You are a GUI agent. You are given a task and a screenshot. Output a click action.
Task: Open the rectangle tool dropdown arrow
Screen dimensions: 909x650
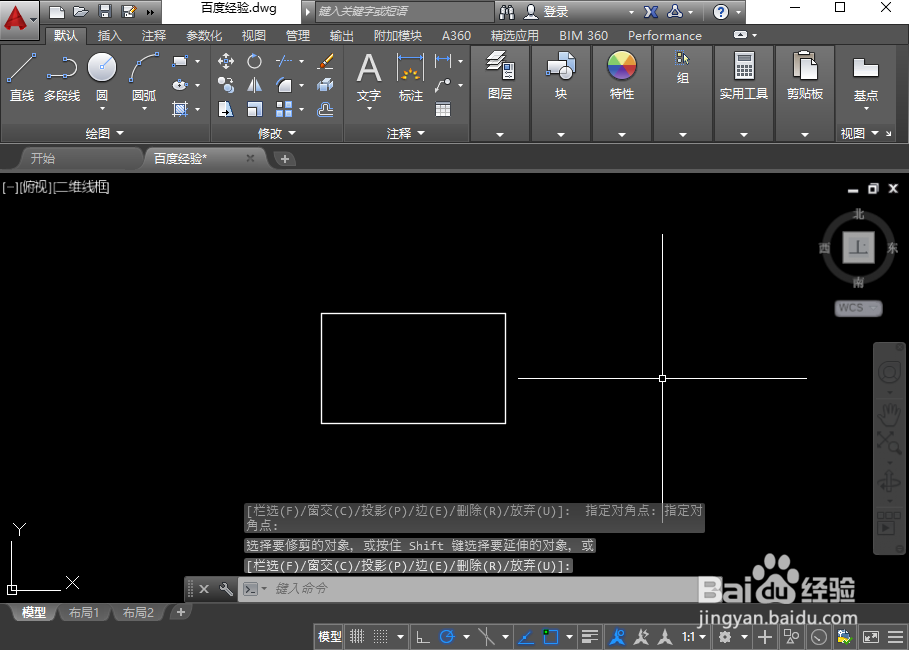point(198,61)
